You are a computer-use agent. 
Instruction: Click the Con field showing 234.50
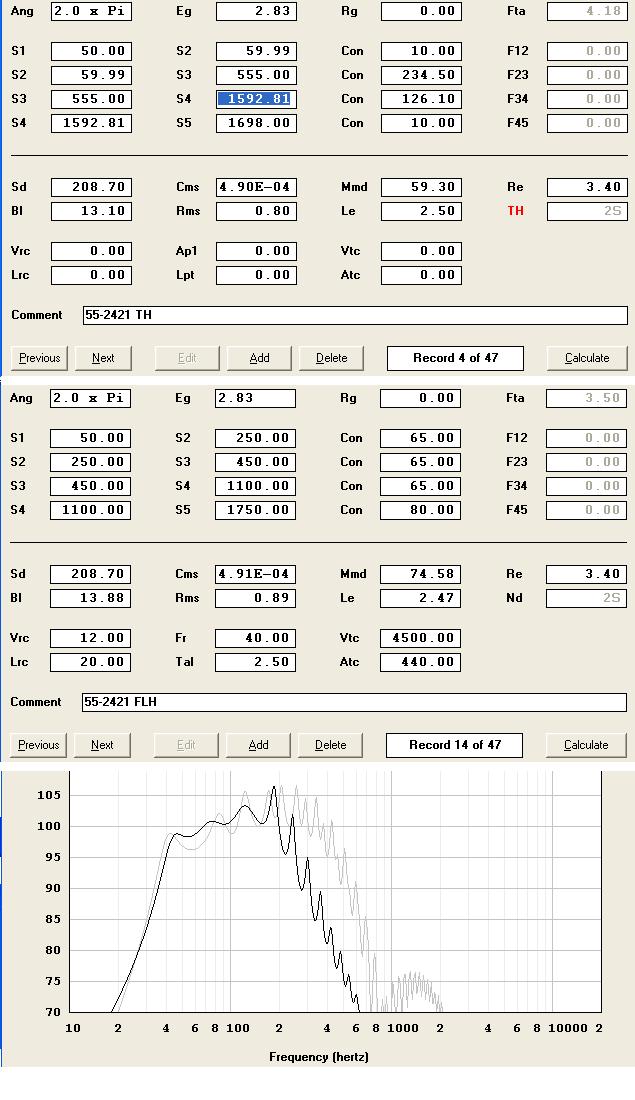422,75
